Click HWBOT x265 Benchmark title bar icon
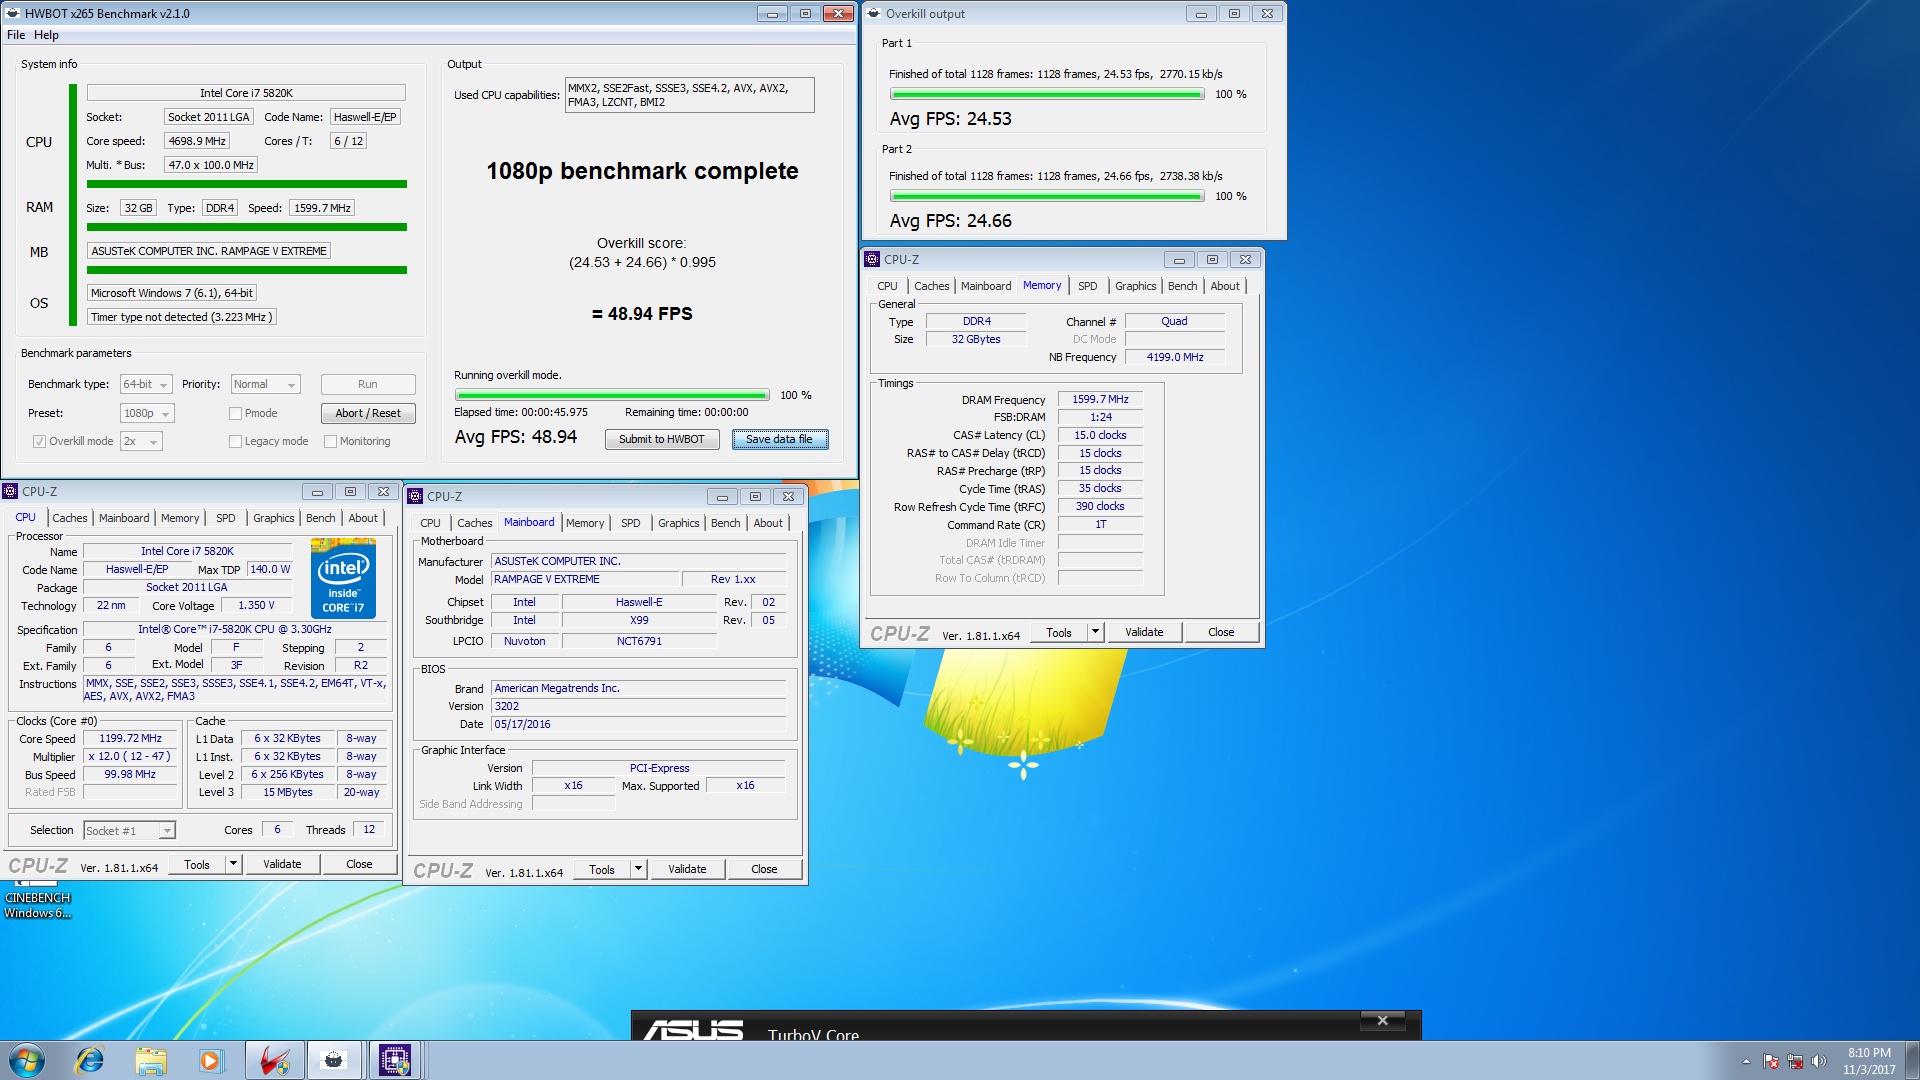 click(13, 13)
